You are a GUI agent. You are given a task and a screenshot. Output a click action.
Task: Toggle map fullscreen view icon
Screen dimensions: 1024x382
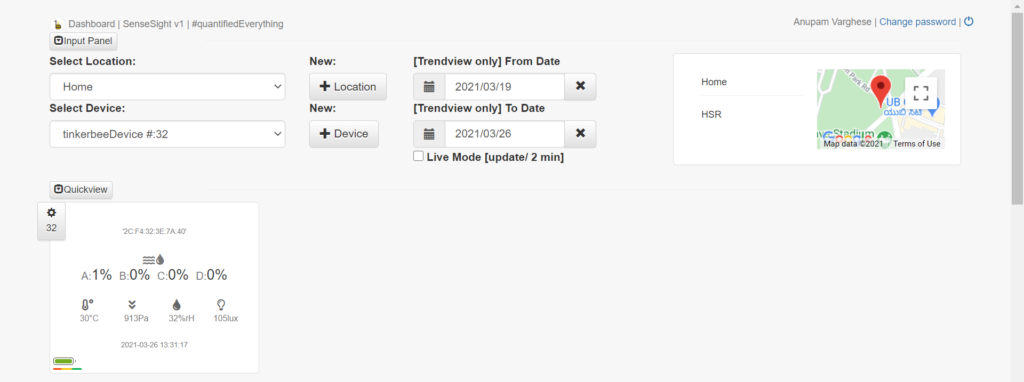pos(921,93)
